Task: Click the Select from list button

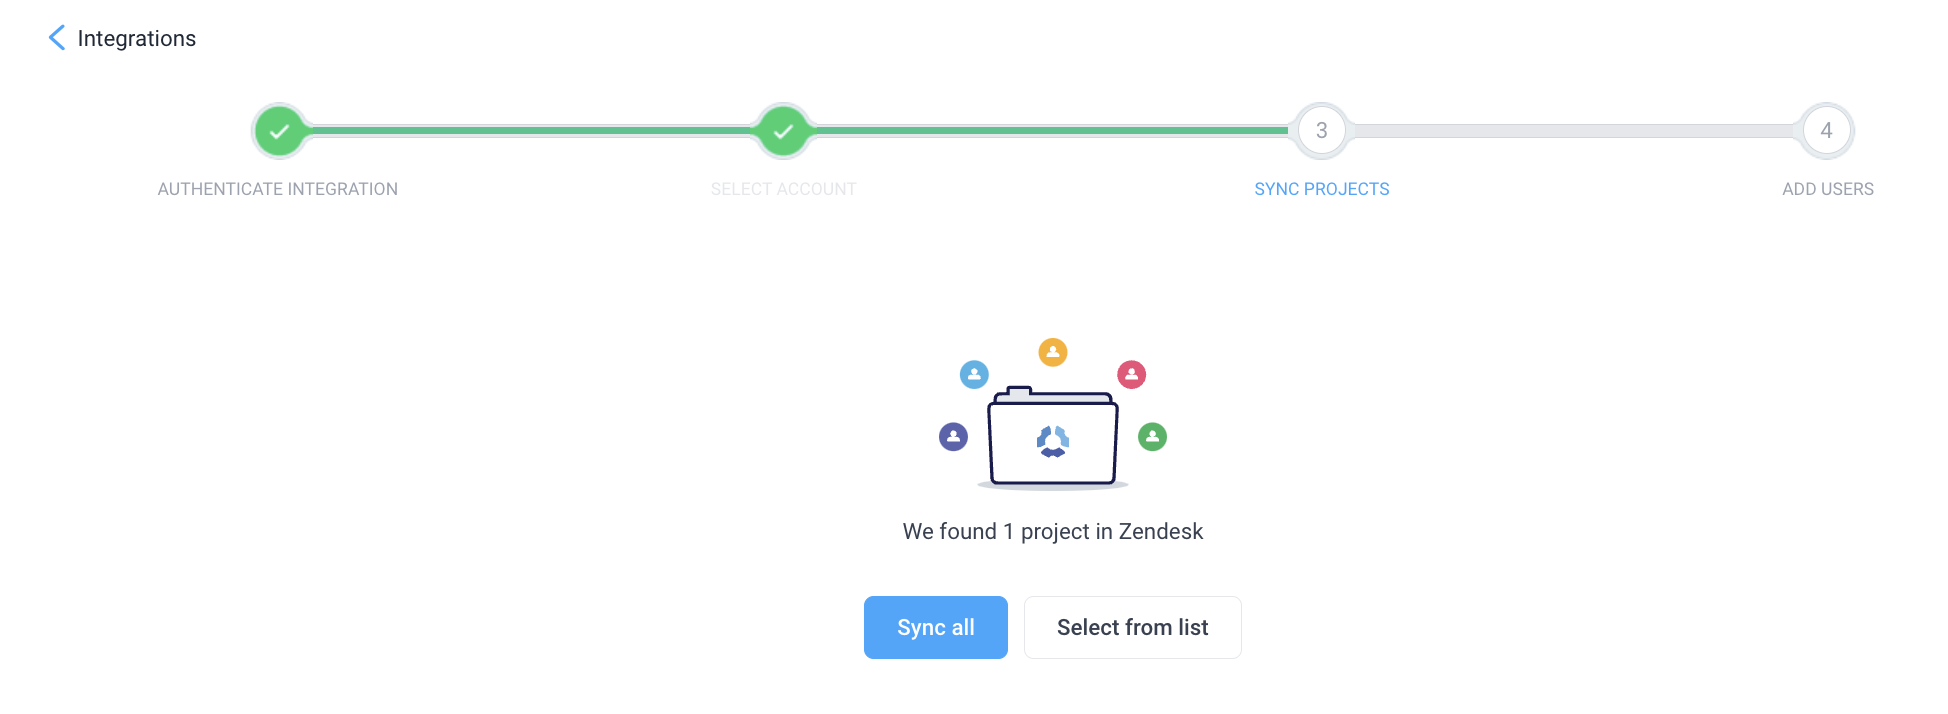Action: [x=1132, y=627]
